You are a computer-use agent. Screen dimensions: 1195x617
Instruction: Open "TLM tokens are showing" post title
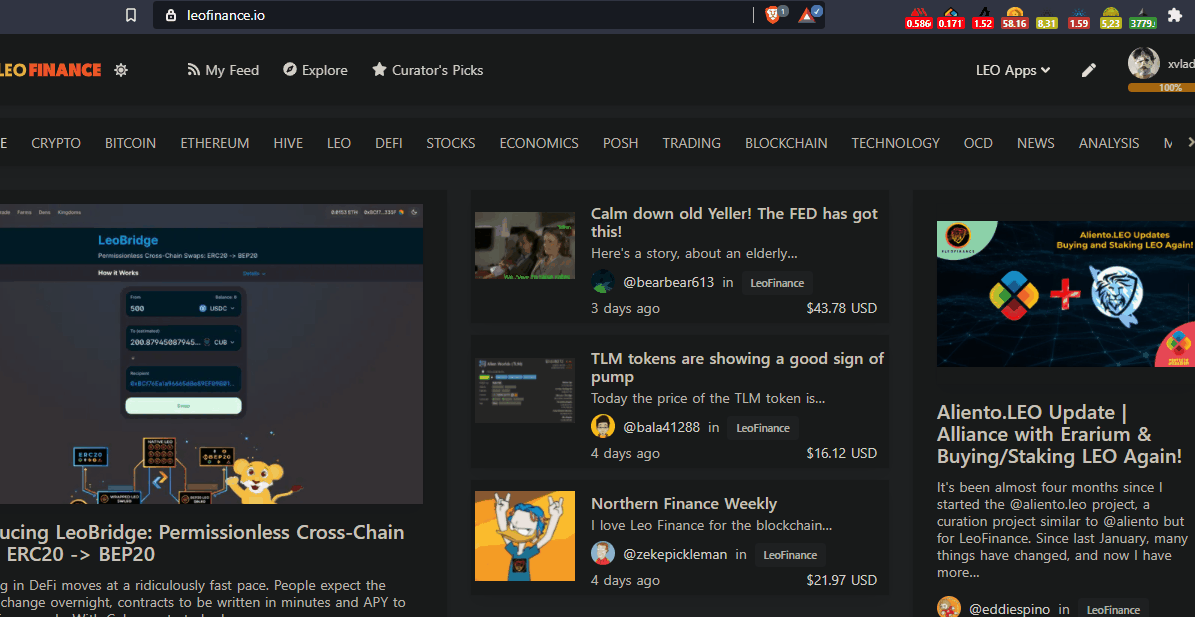pyautogui.click(x=737, y=367)
